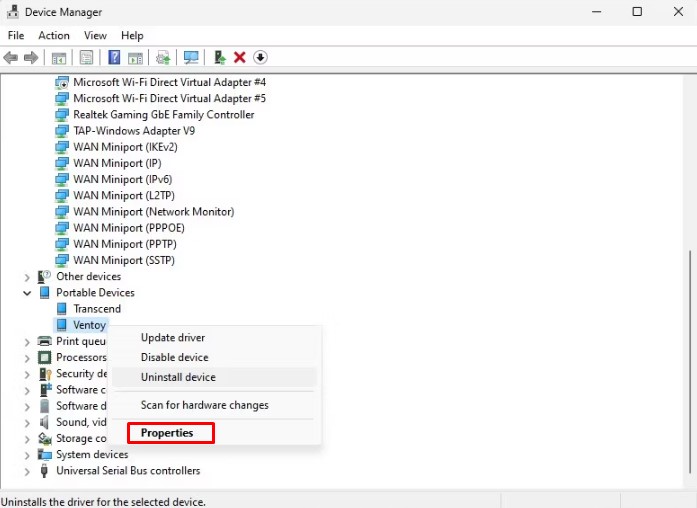Maximize the Device Manager window
697x508 pixels.
tap(637, 12)
